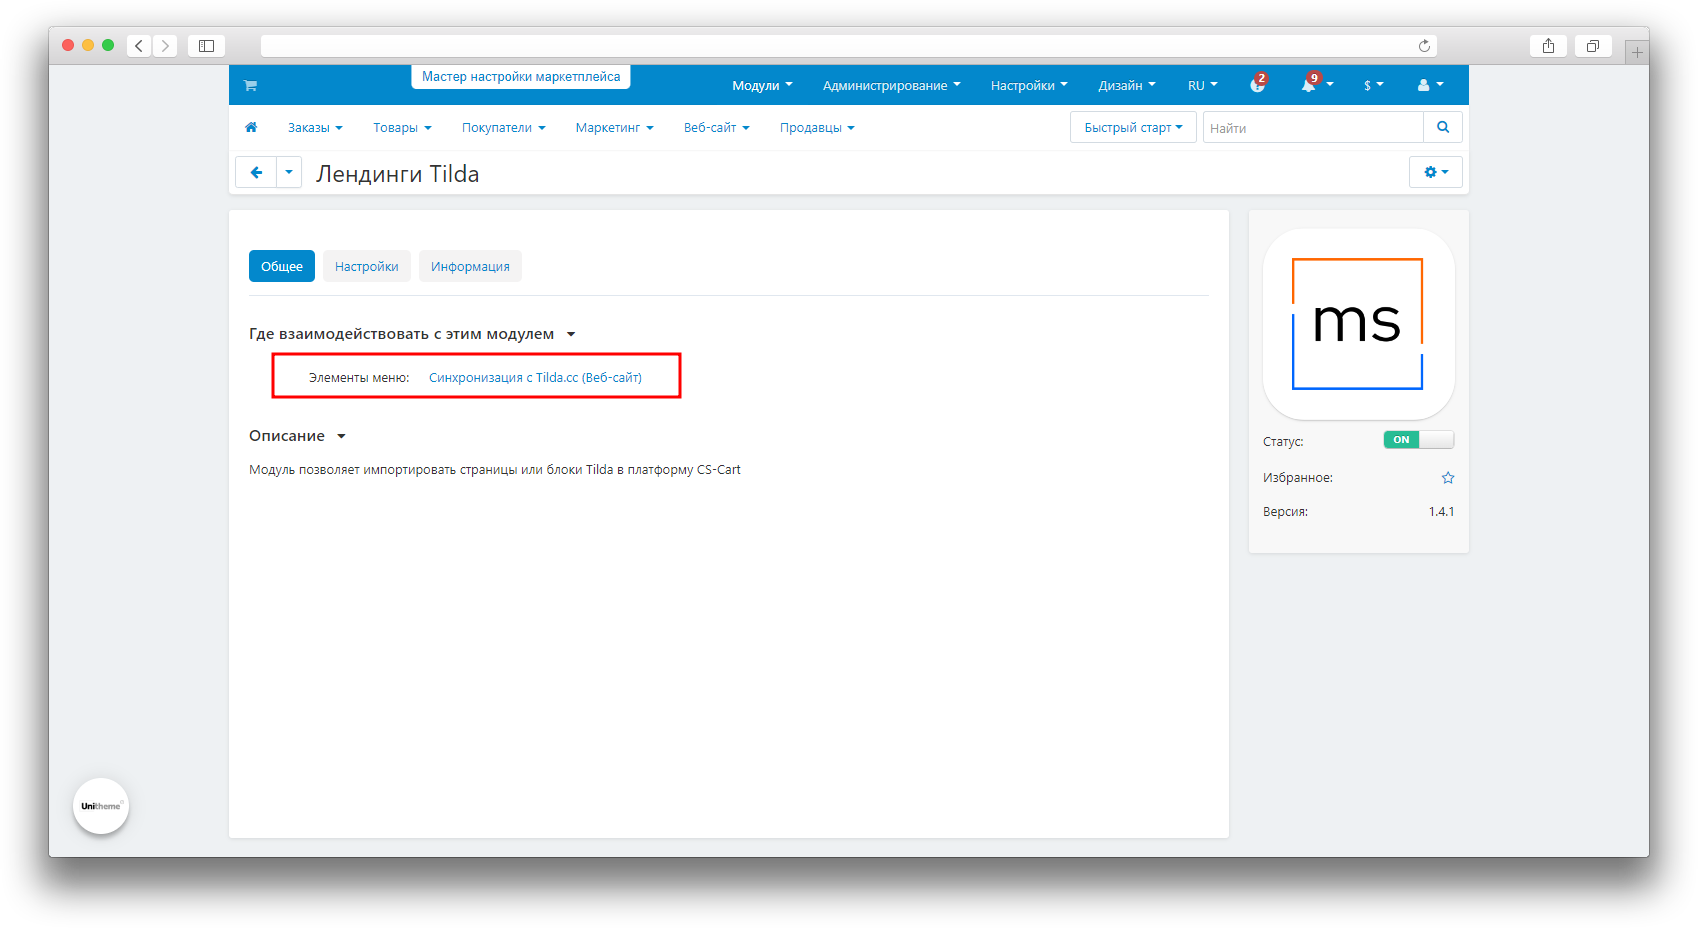Select the Общее tab
This screenshot has width=1698, height=928.
[x=282, y=266]
